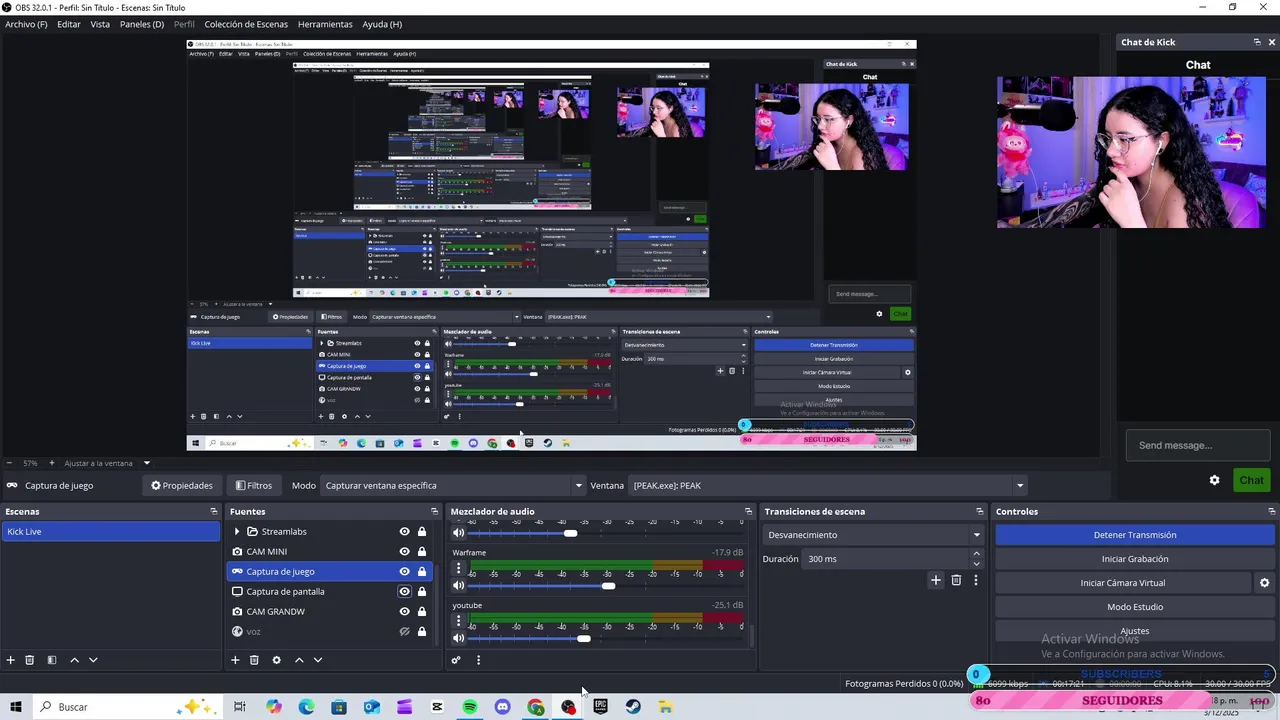Unlock the voz source
This screenshot has width=1280, height=720.
tap(422, 632)
